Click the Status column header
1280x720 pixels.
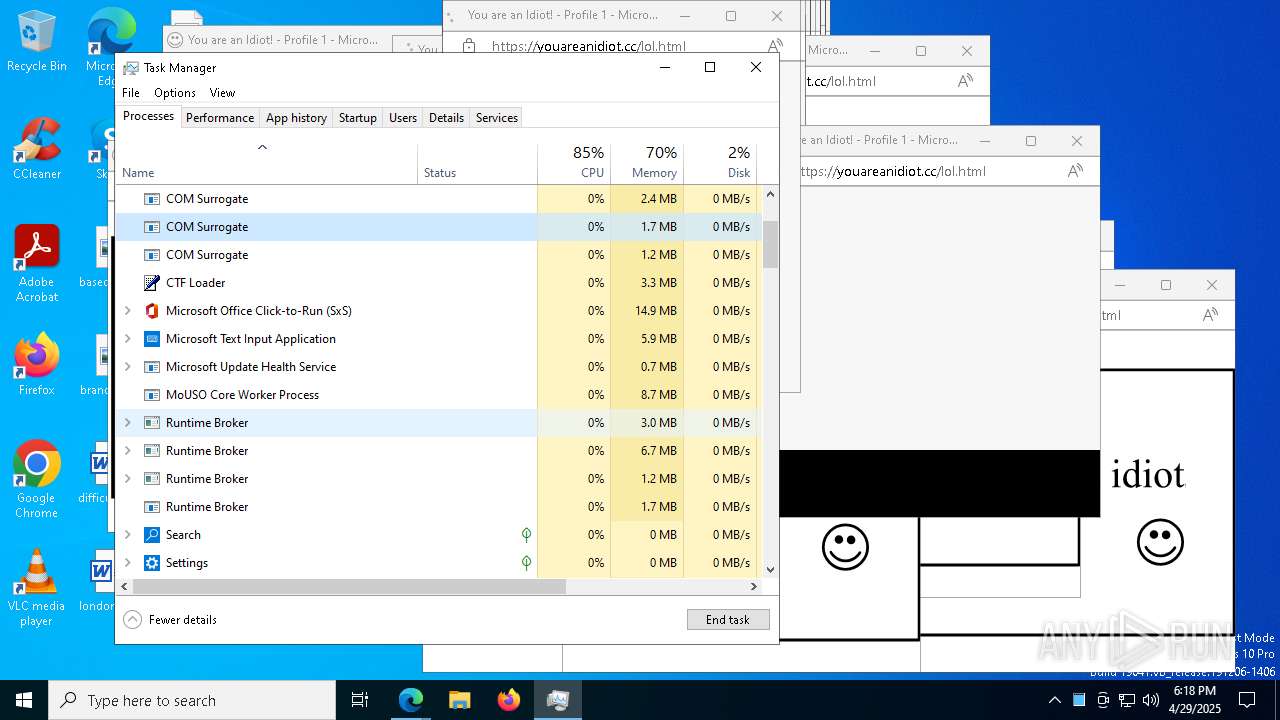477,164
